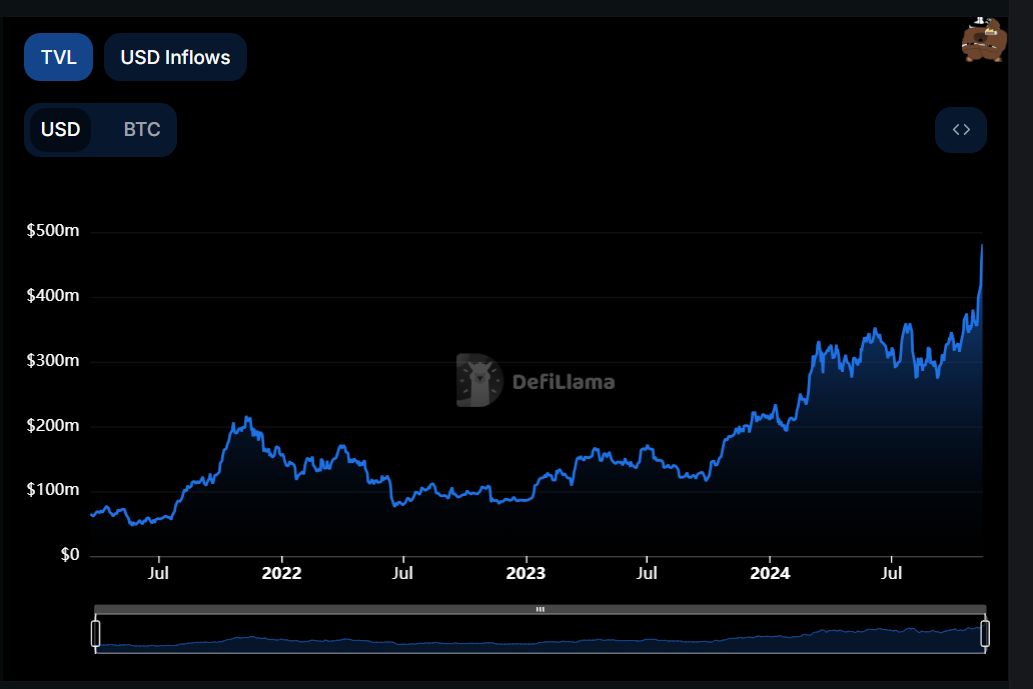
Task: Switch to the TVL chart tab
Action: tap(58, 57)
